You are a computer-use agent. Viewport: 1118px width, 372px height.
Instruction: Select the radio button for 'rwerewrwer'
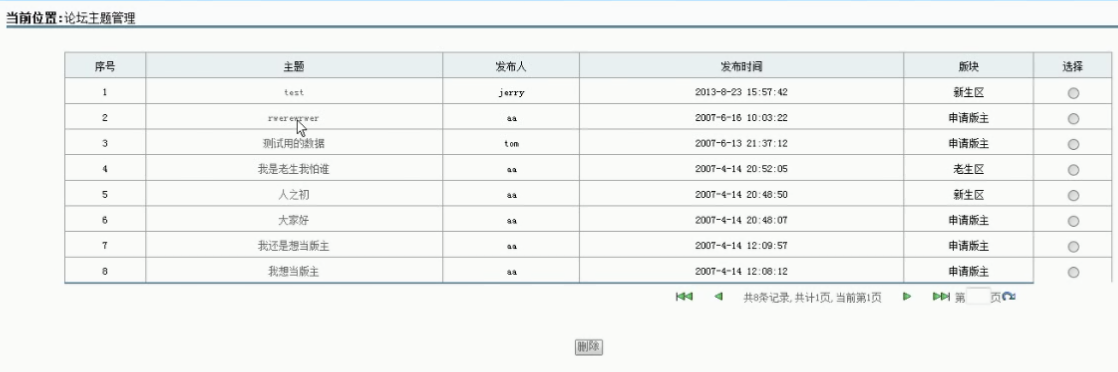click(1073, 118)
